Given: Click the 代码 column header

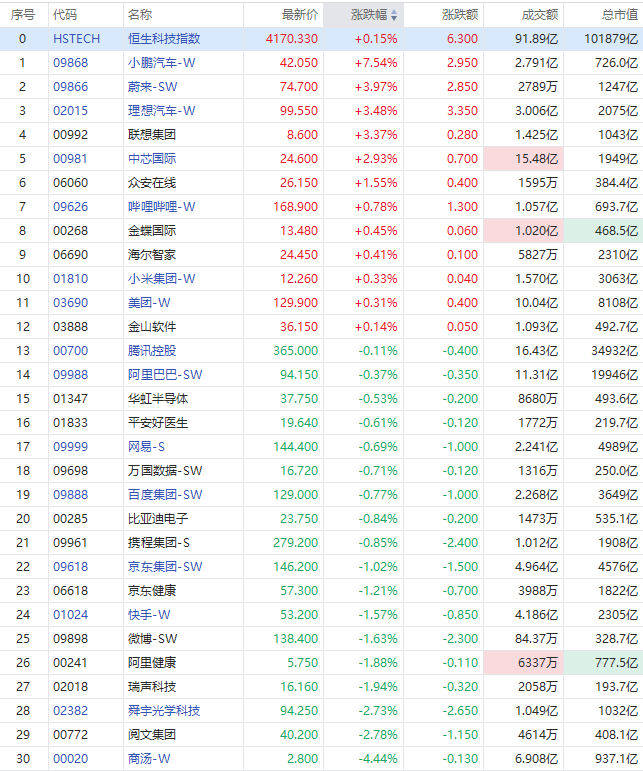Looking at the screenshot, I should [x=65, y=15].
